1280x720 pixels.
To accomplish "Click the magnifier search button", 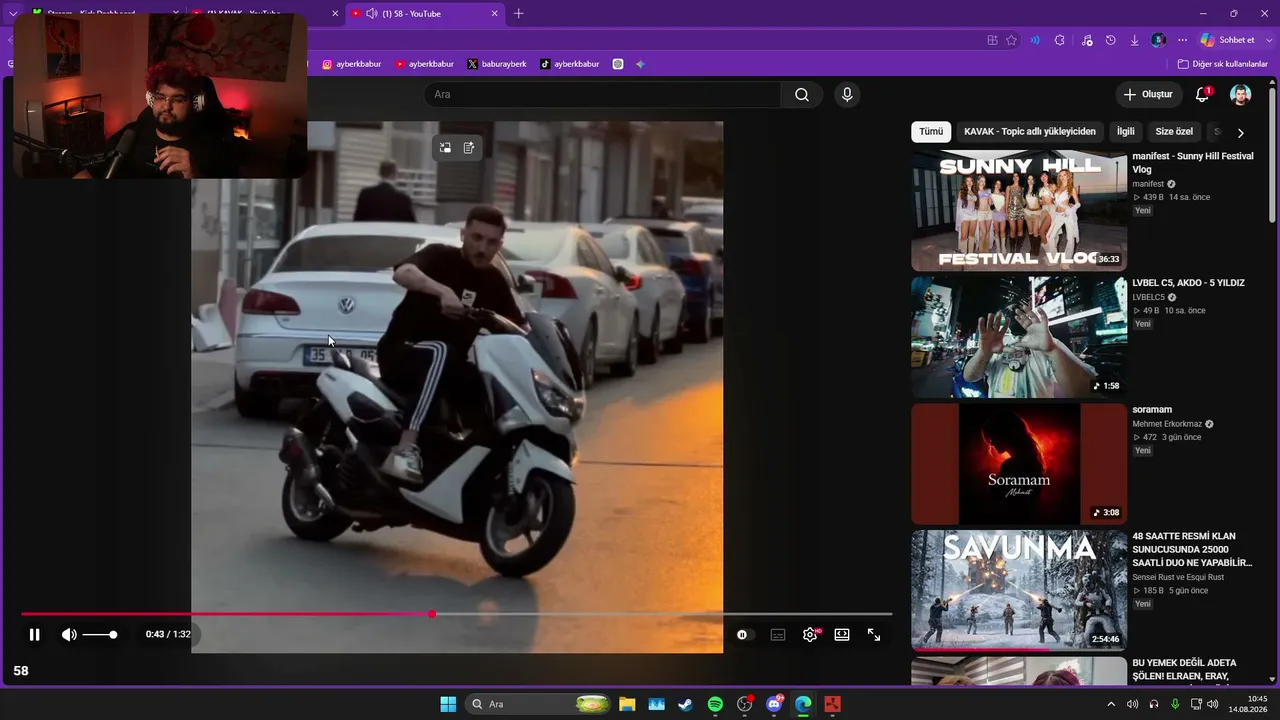I will click(x=802, y=95).
